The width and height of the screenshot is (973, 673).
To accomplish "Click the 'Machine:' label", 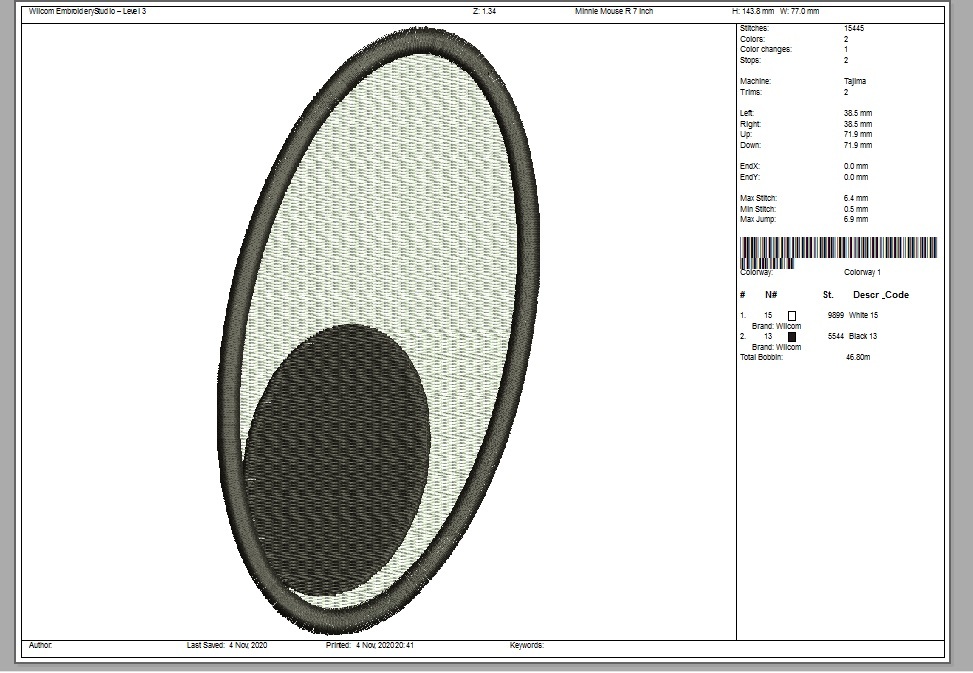I will (755, 81).
